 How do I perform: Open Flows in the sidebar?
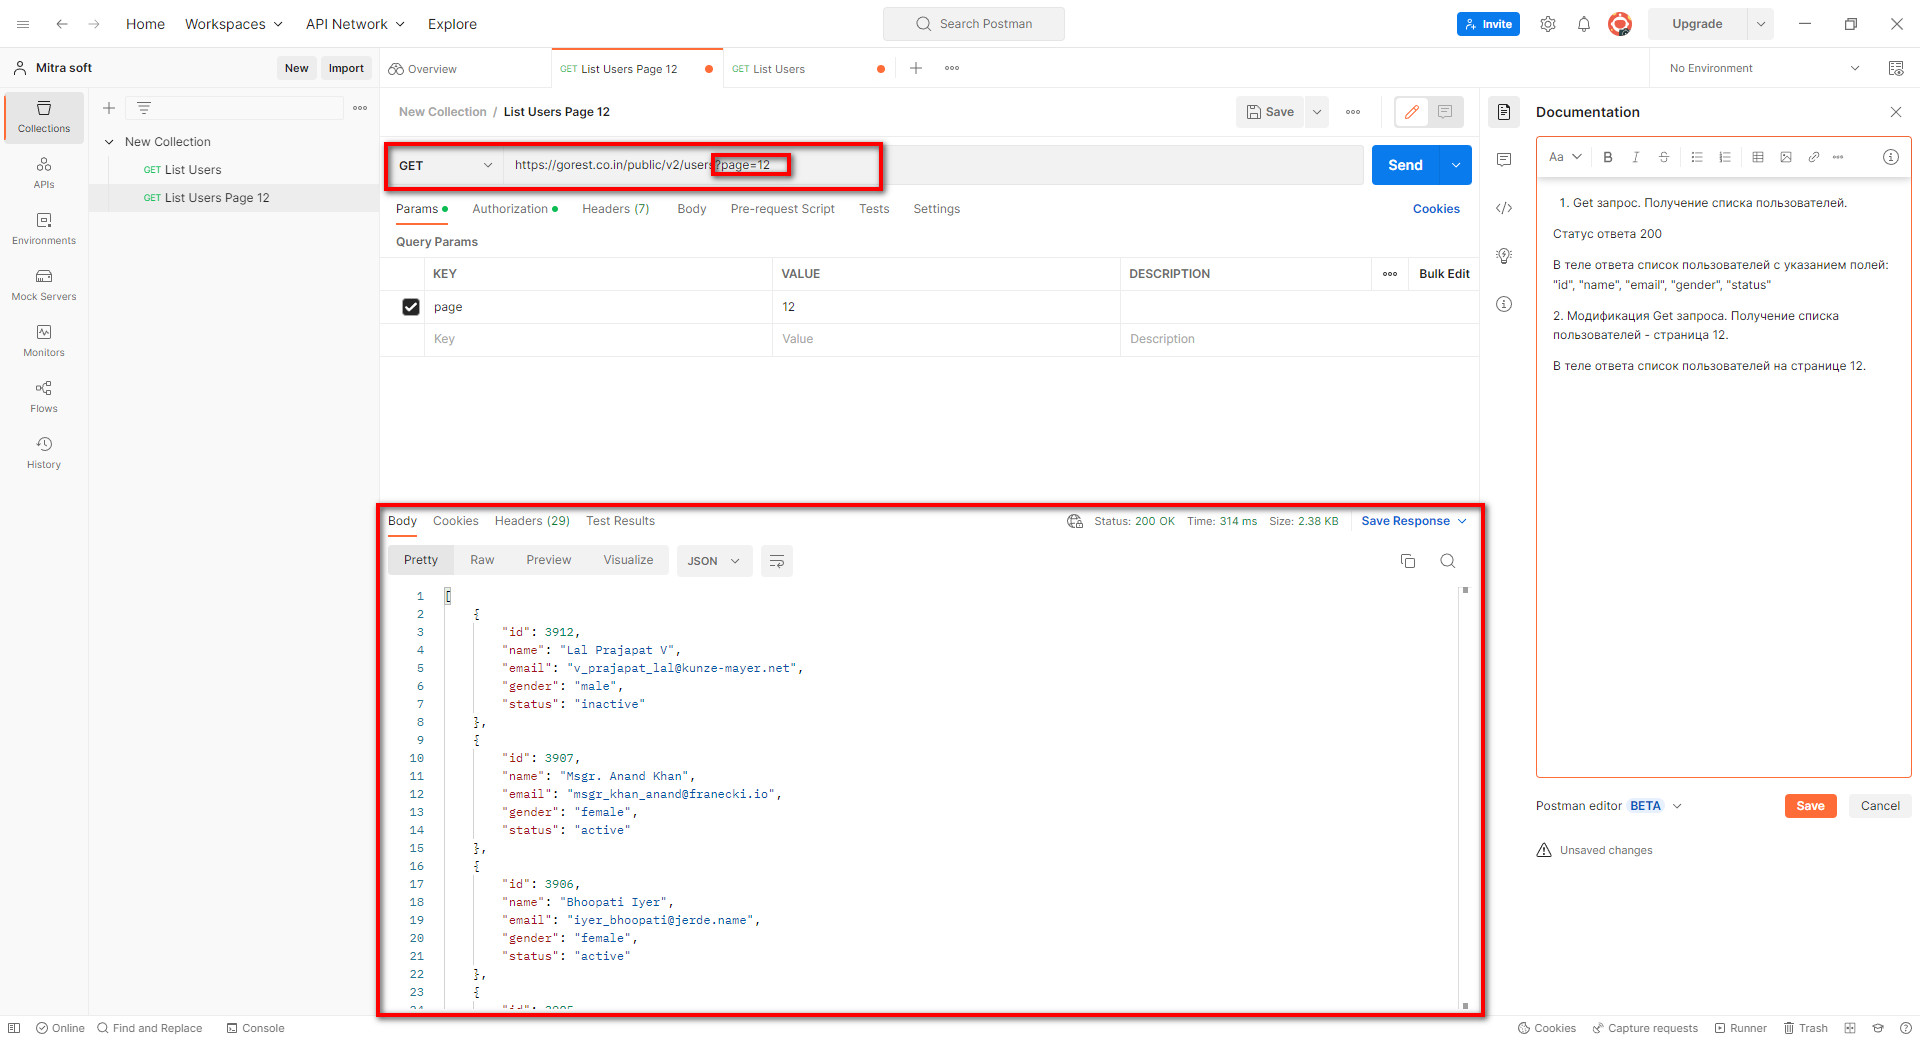pos(44,397)
